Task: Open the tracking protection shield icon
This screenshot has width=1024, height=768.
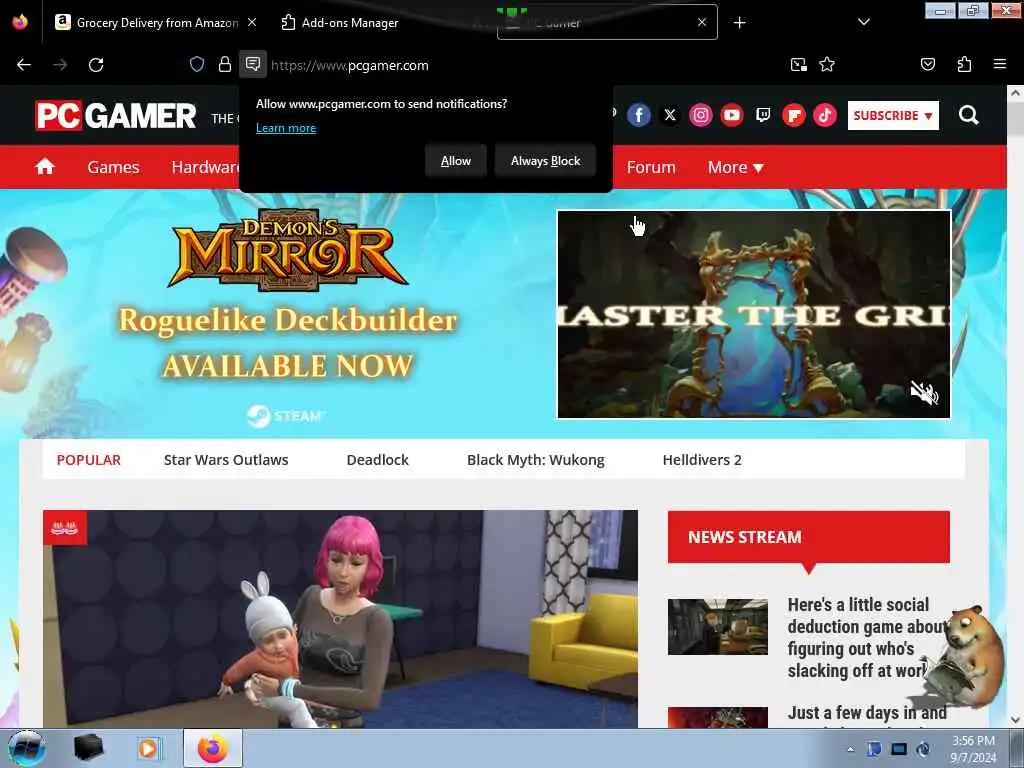Action: [197, 65]
